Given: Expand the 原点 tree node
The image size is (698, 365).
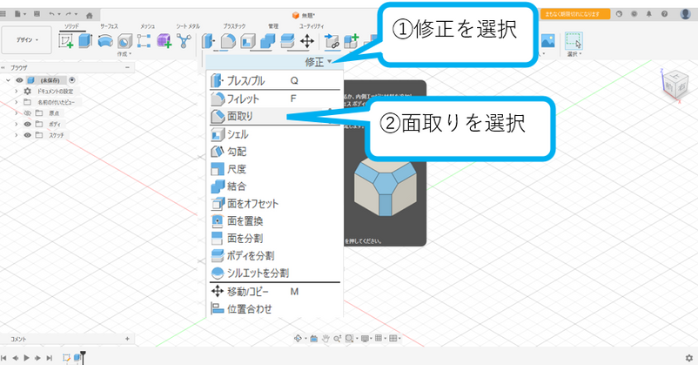Looking at the screenshot, I should click(16, 113).
